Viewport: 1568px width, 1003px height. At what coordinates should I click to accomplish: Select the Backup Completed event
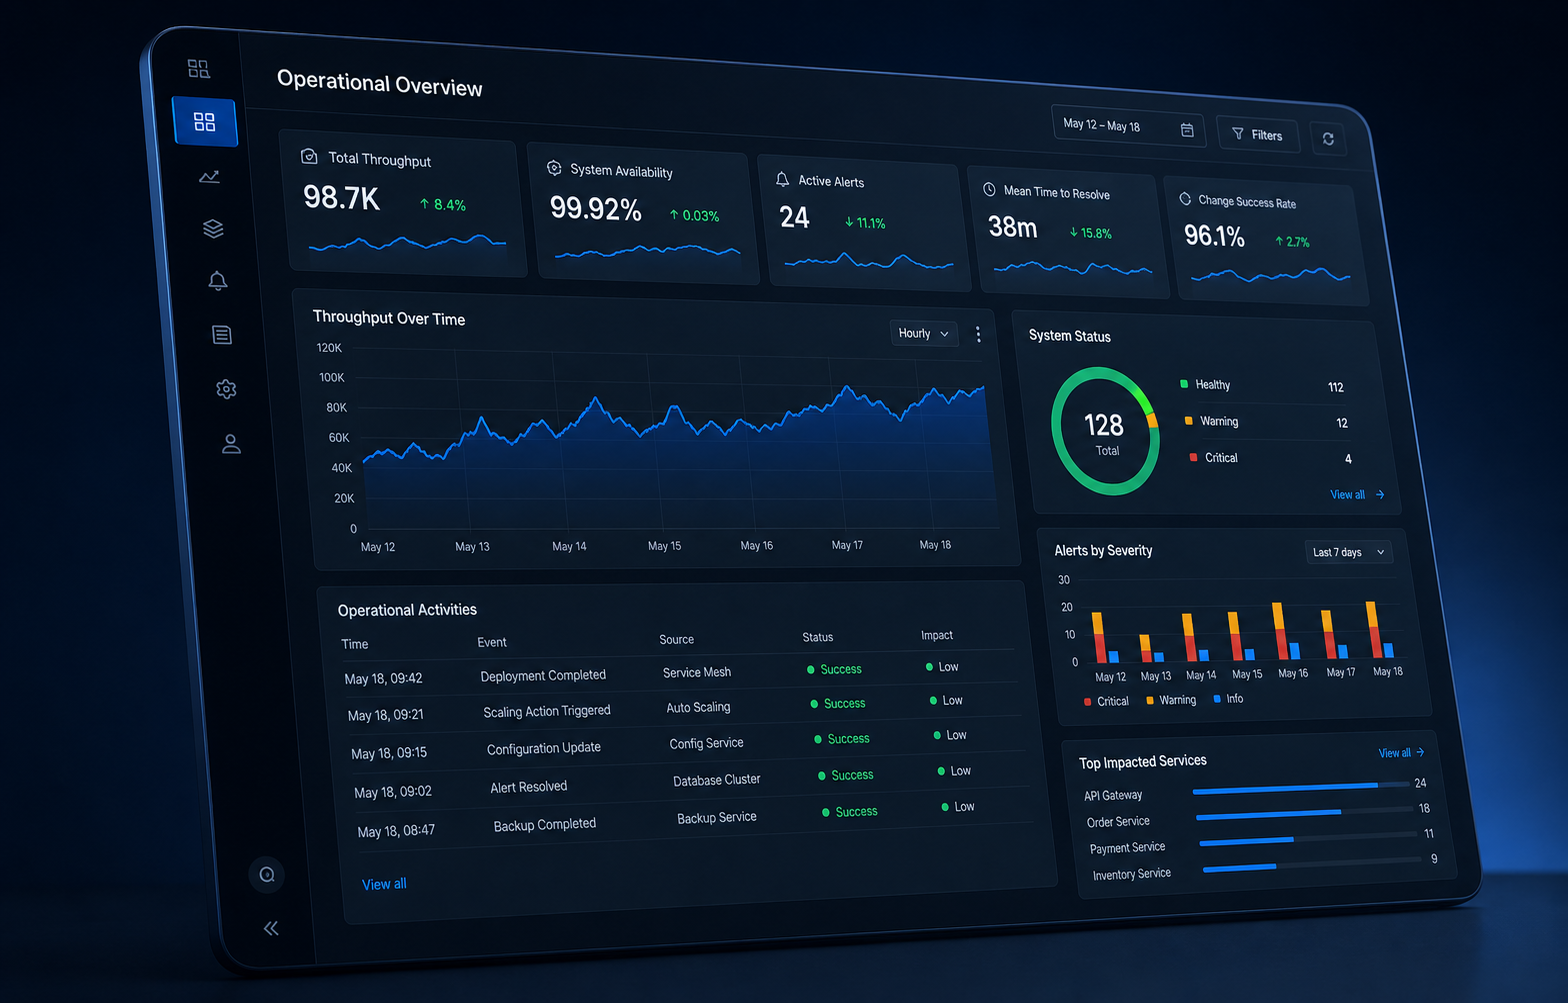tap(545, 825)
